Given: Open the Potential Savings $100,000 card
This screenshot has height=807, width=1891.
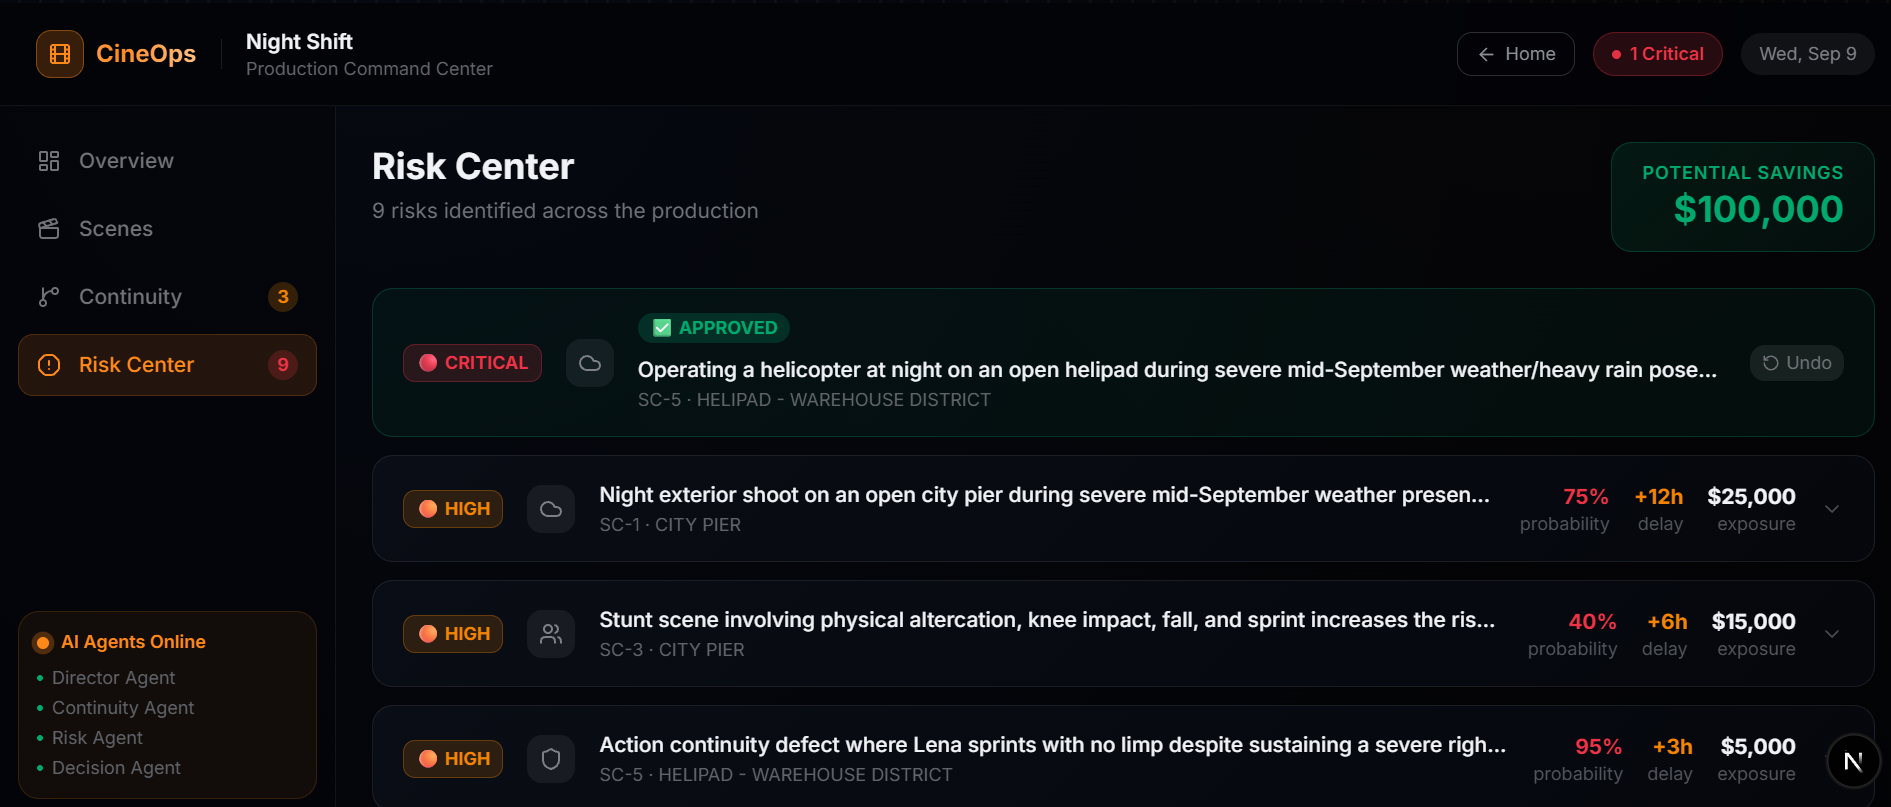Looking at the screenshot, I should click(x=1743, y=197).
